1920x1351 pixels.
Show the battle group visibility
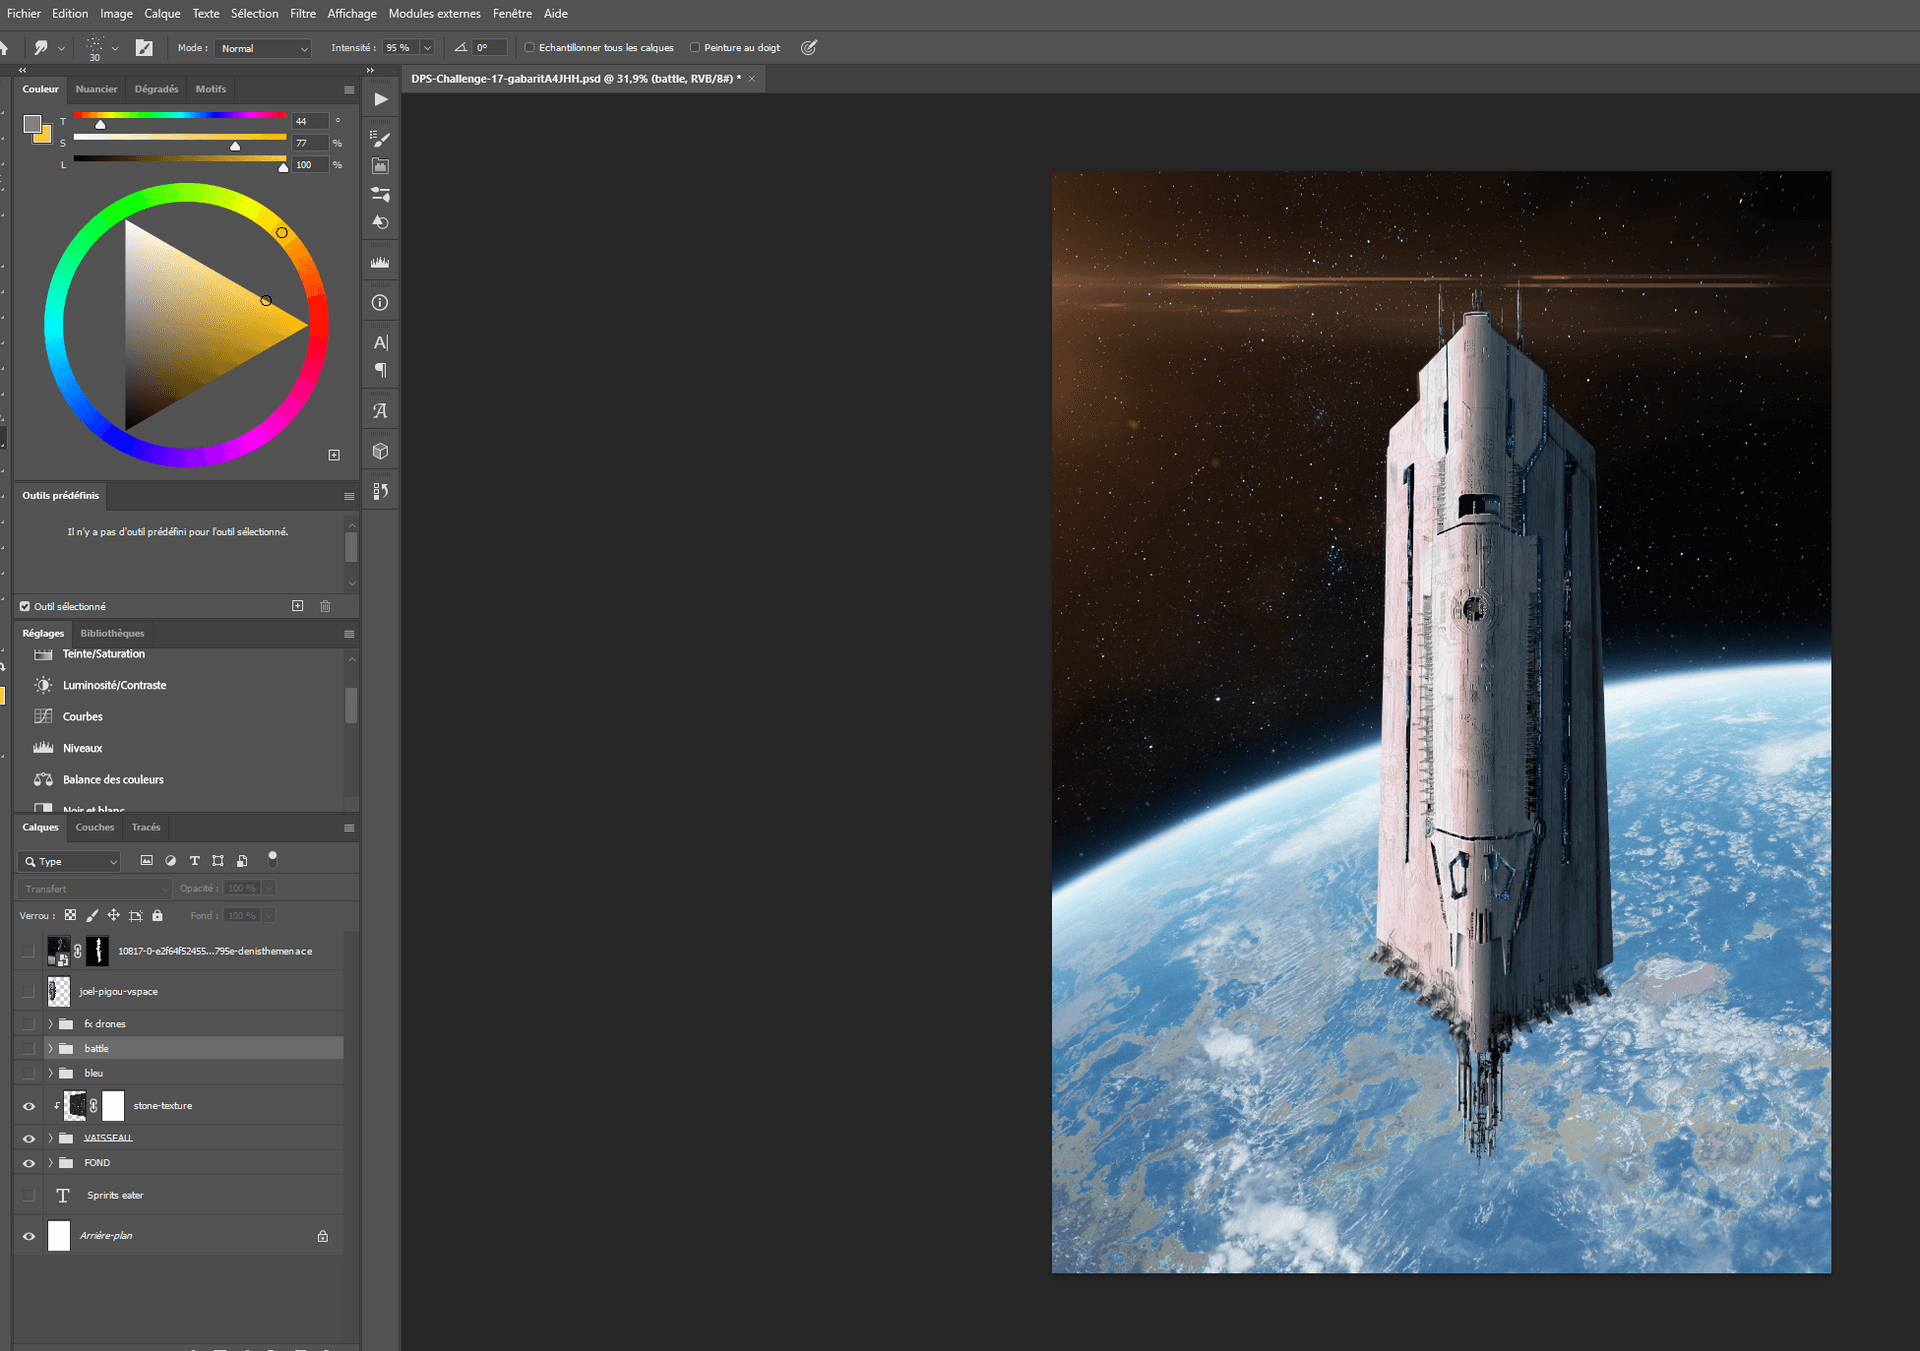click(x=29, y=1048)
